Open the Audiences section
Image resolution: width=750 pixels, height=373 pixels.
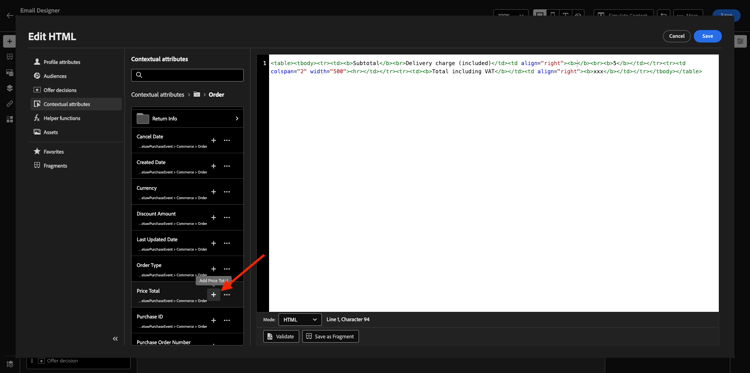[76, 76]
